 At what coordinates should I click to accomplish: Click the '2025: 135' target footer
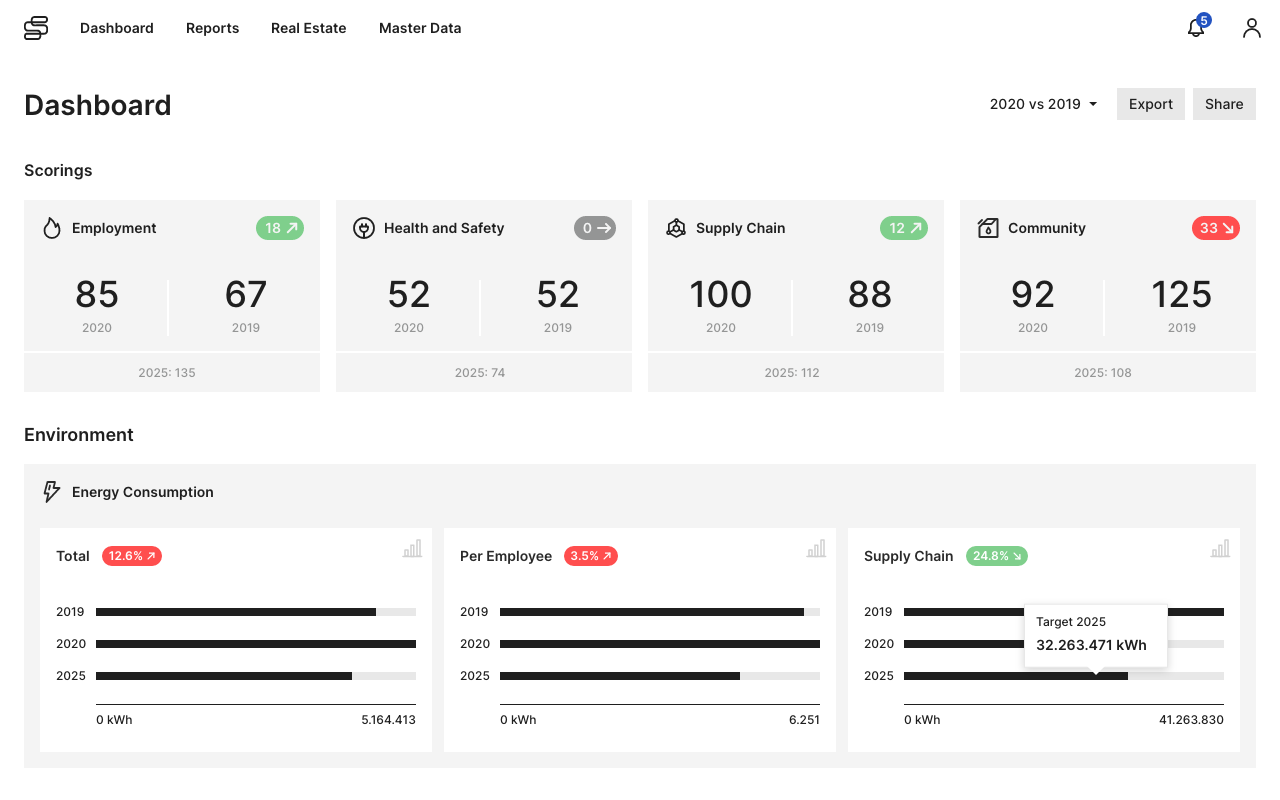pos(172,372)
